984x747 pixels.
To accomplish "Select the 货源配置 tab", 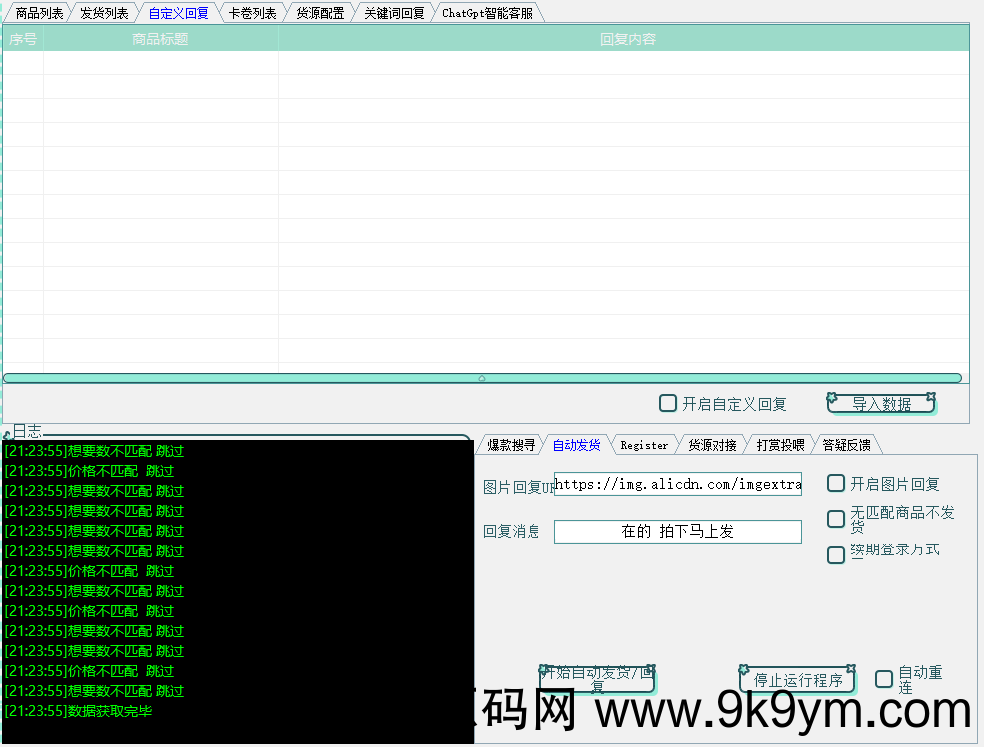I will (320, 13).
